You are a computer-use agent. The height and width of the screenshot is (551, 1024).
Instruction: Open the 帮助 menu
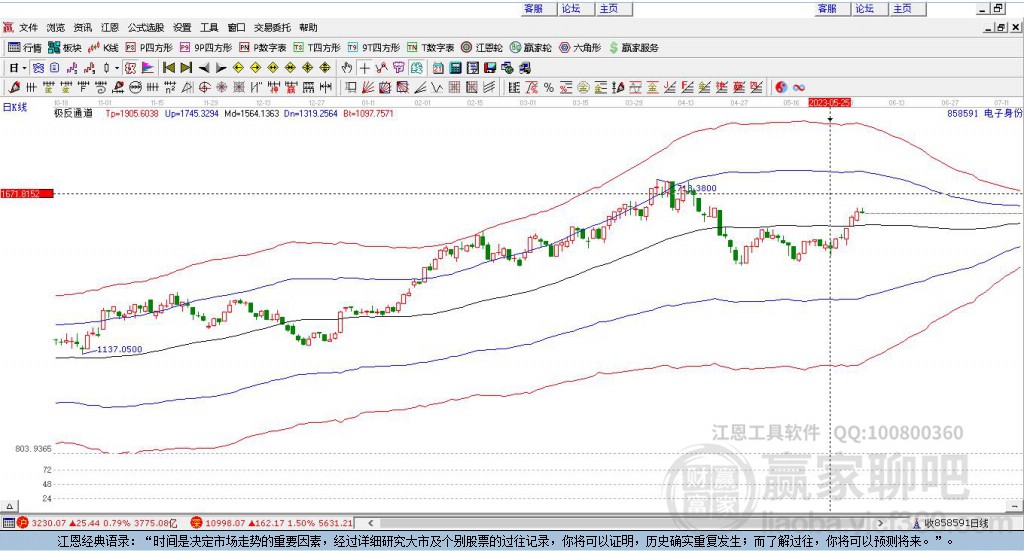[x=308, y=27]
